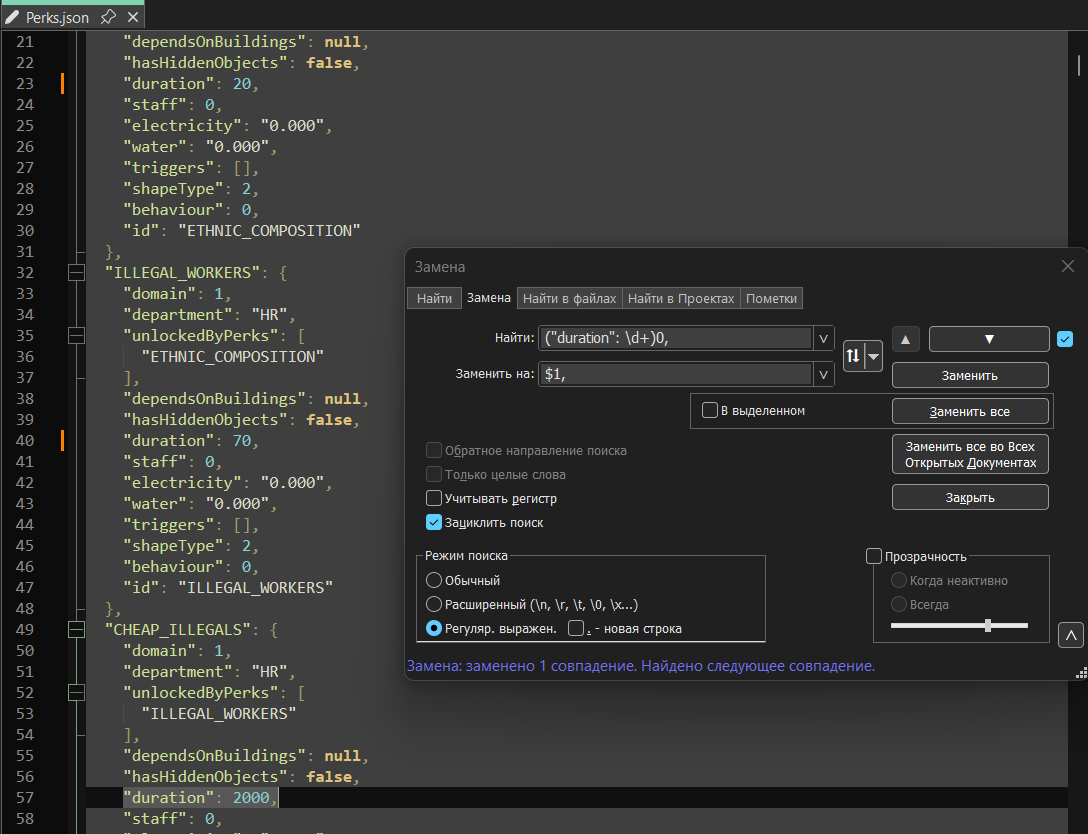Screen dimensions: 1088x834
Task: Click the Закрыть button
Action: click(969, 497)
